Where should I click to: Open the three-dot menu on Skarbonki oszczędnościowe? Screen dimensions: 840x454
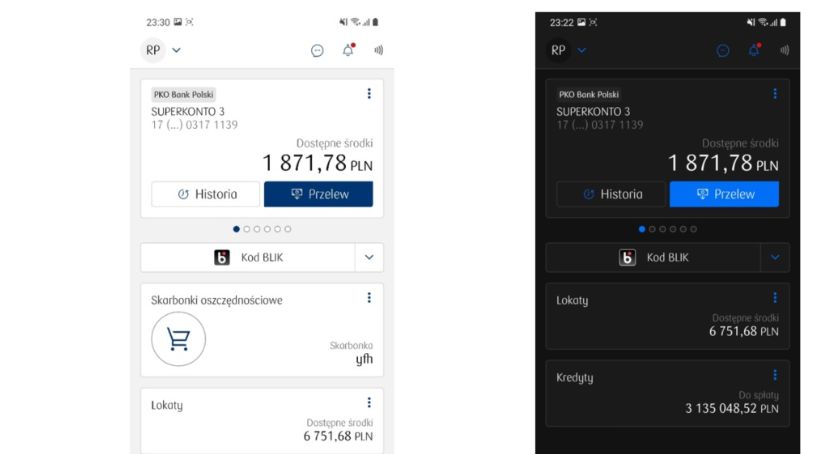click(369, 297)
